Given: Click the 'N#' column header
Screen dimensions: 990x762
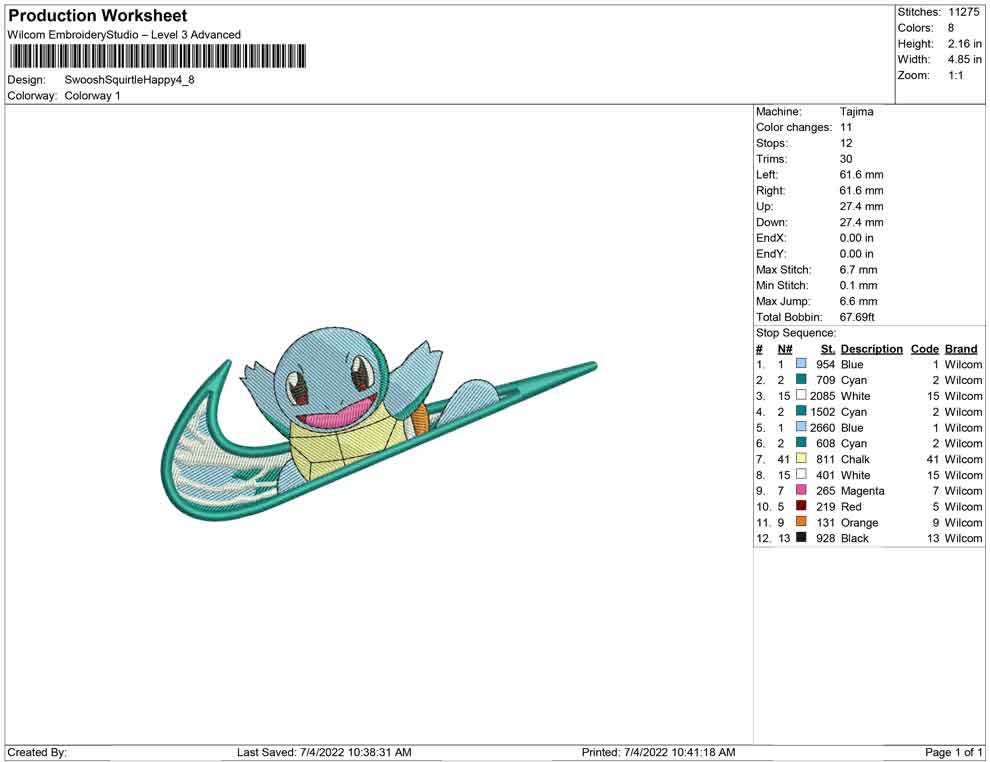Looking at the screenshot, I should (x=785, y=349).
